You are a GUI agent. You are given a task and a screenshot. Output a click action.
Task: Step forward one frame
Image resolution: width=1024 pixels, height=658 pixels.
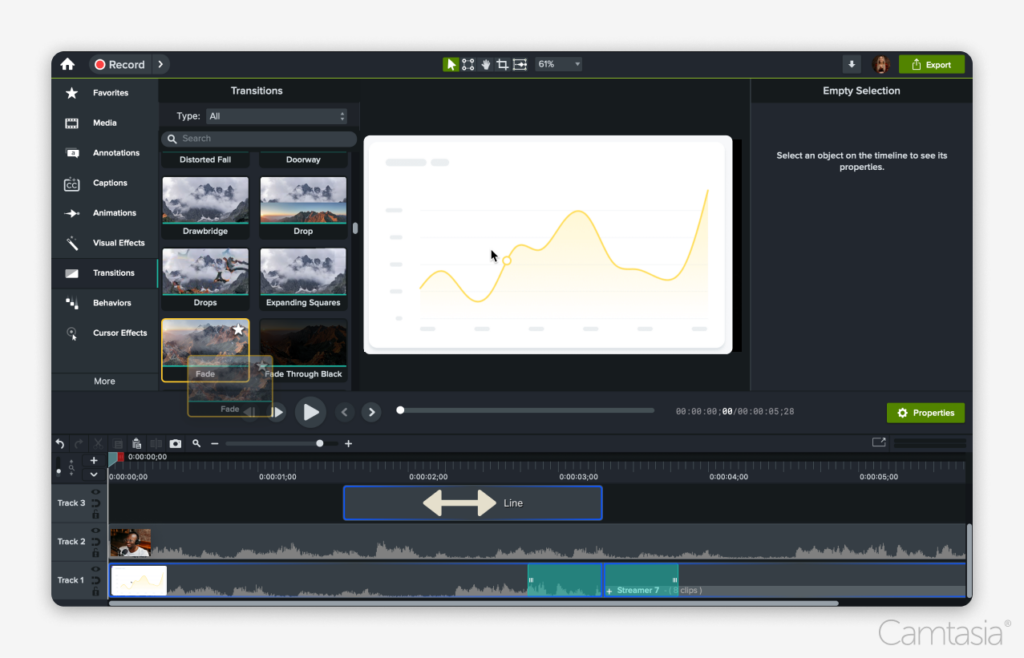(x=278, y=412)
